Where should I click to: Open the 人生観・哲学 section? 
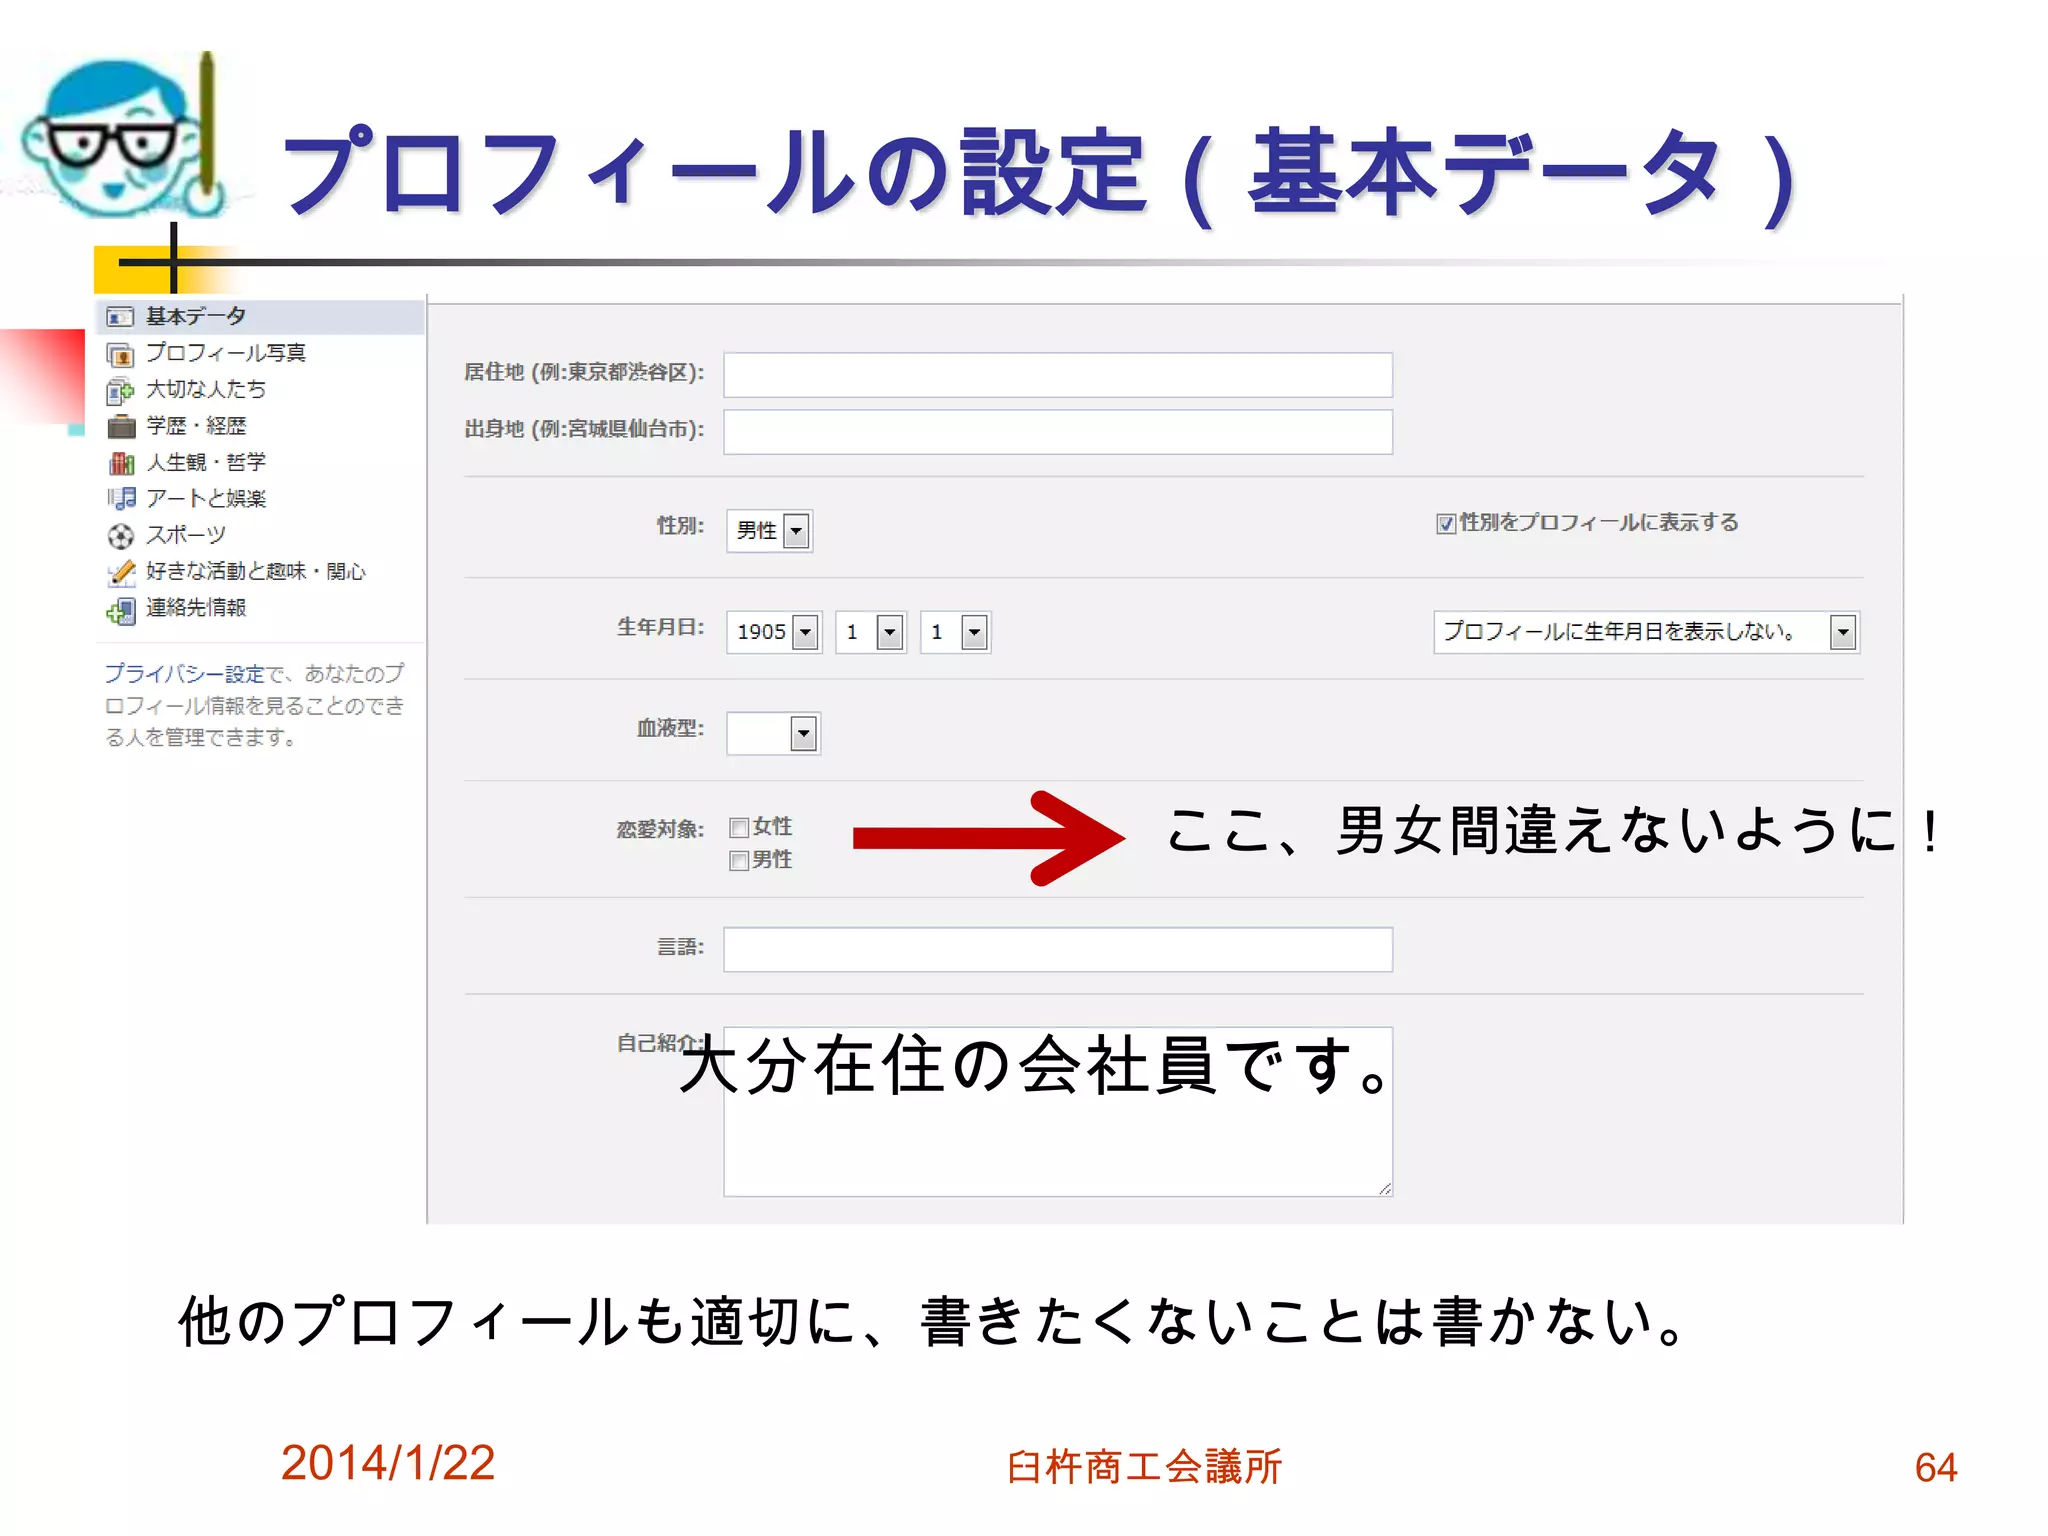(206, 462)
